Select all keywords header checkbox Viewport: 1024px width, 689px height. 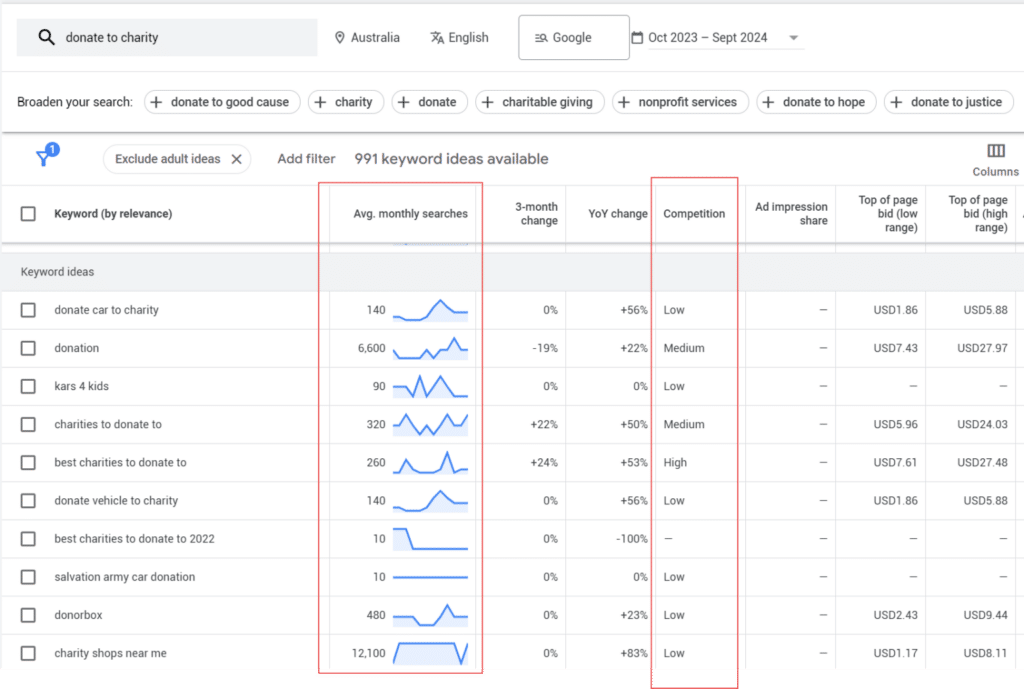pyautogui.click(x=28, y=214)
